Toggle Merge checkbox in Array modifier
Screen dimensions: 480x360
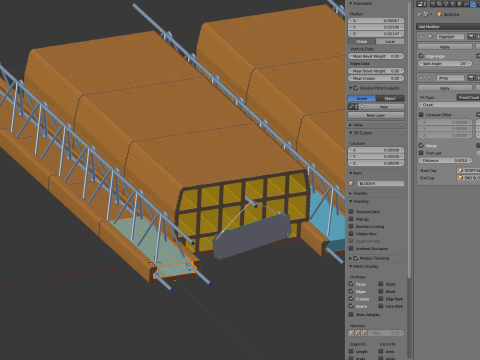421,145
